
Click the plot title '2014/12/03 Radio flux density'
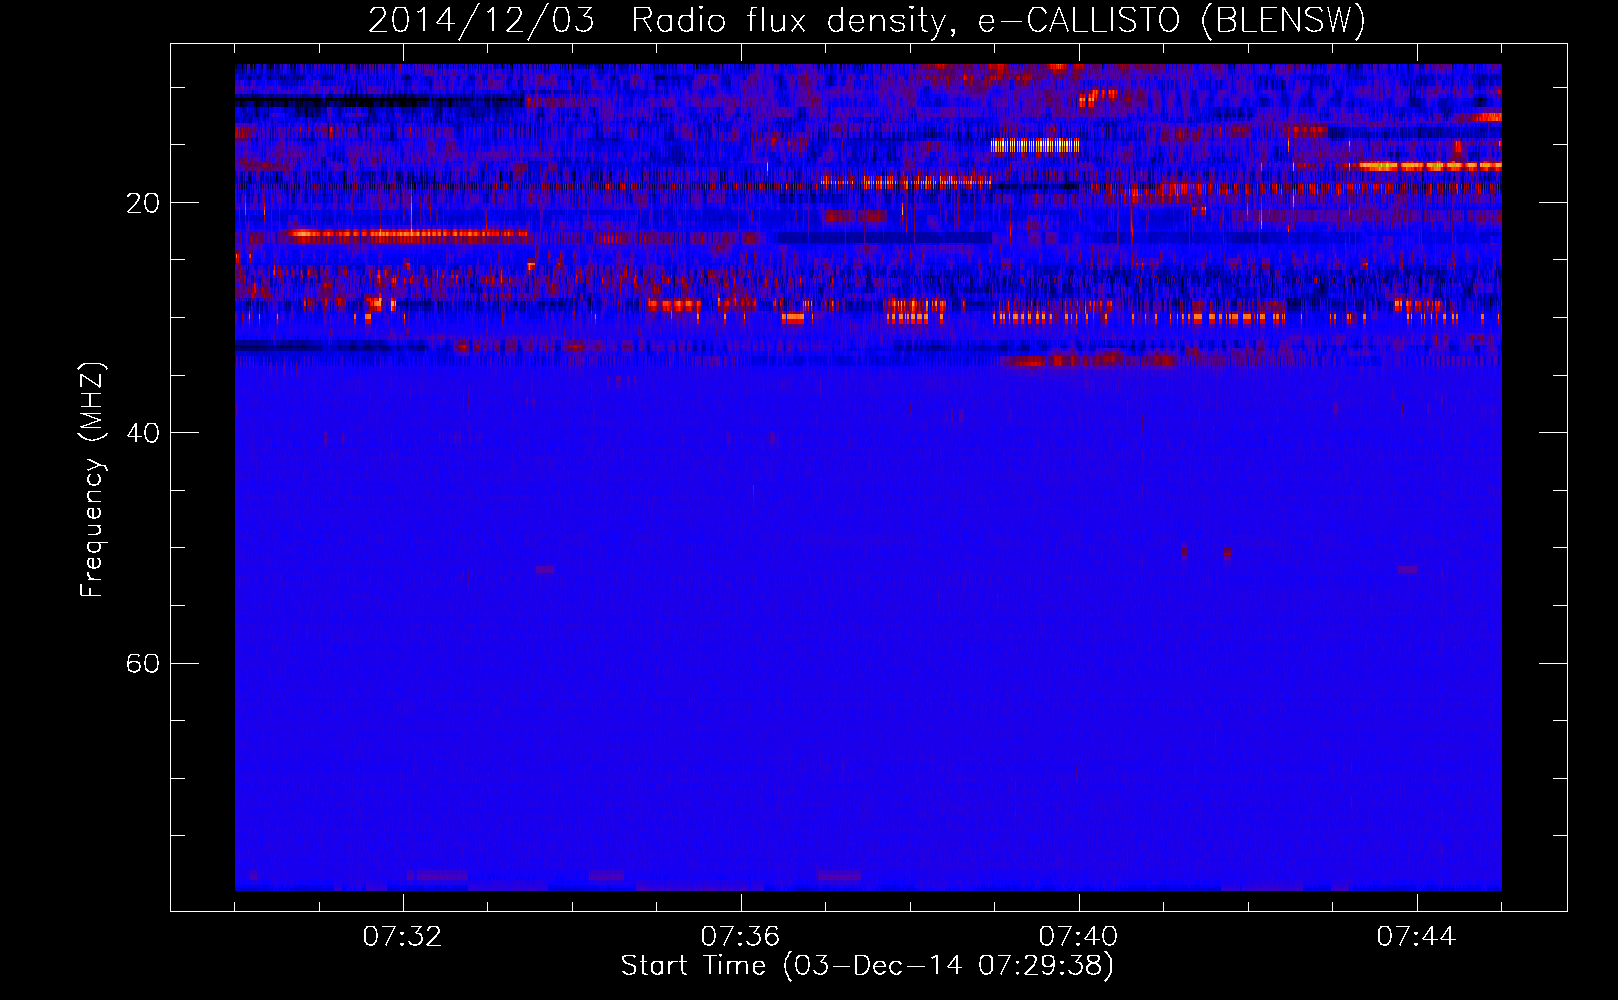point(867,20)
